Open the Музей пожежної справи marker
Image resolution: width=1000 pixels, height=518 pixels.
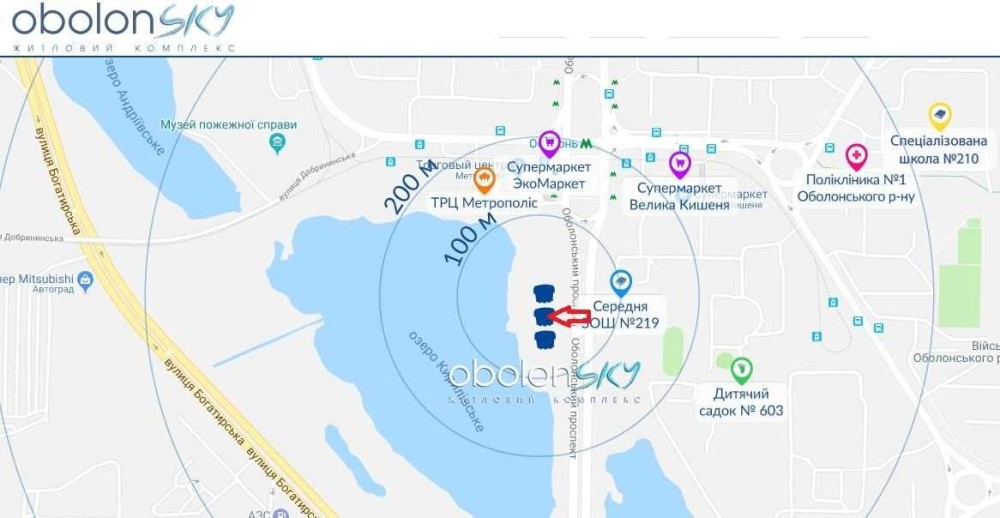[x=277, y=143]
